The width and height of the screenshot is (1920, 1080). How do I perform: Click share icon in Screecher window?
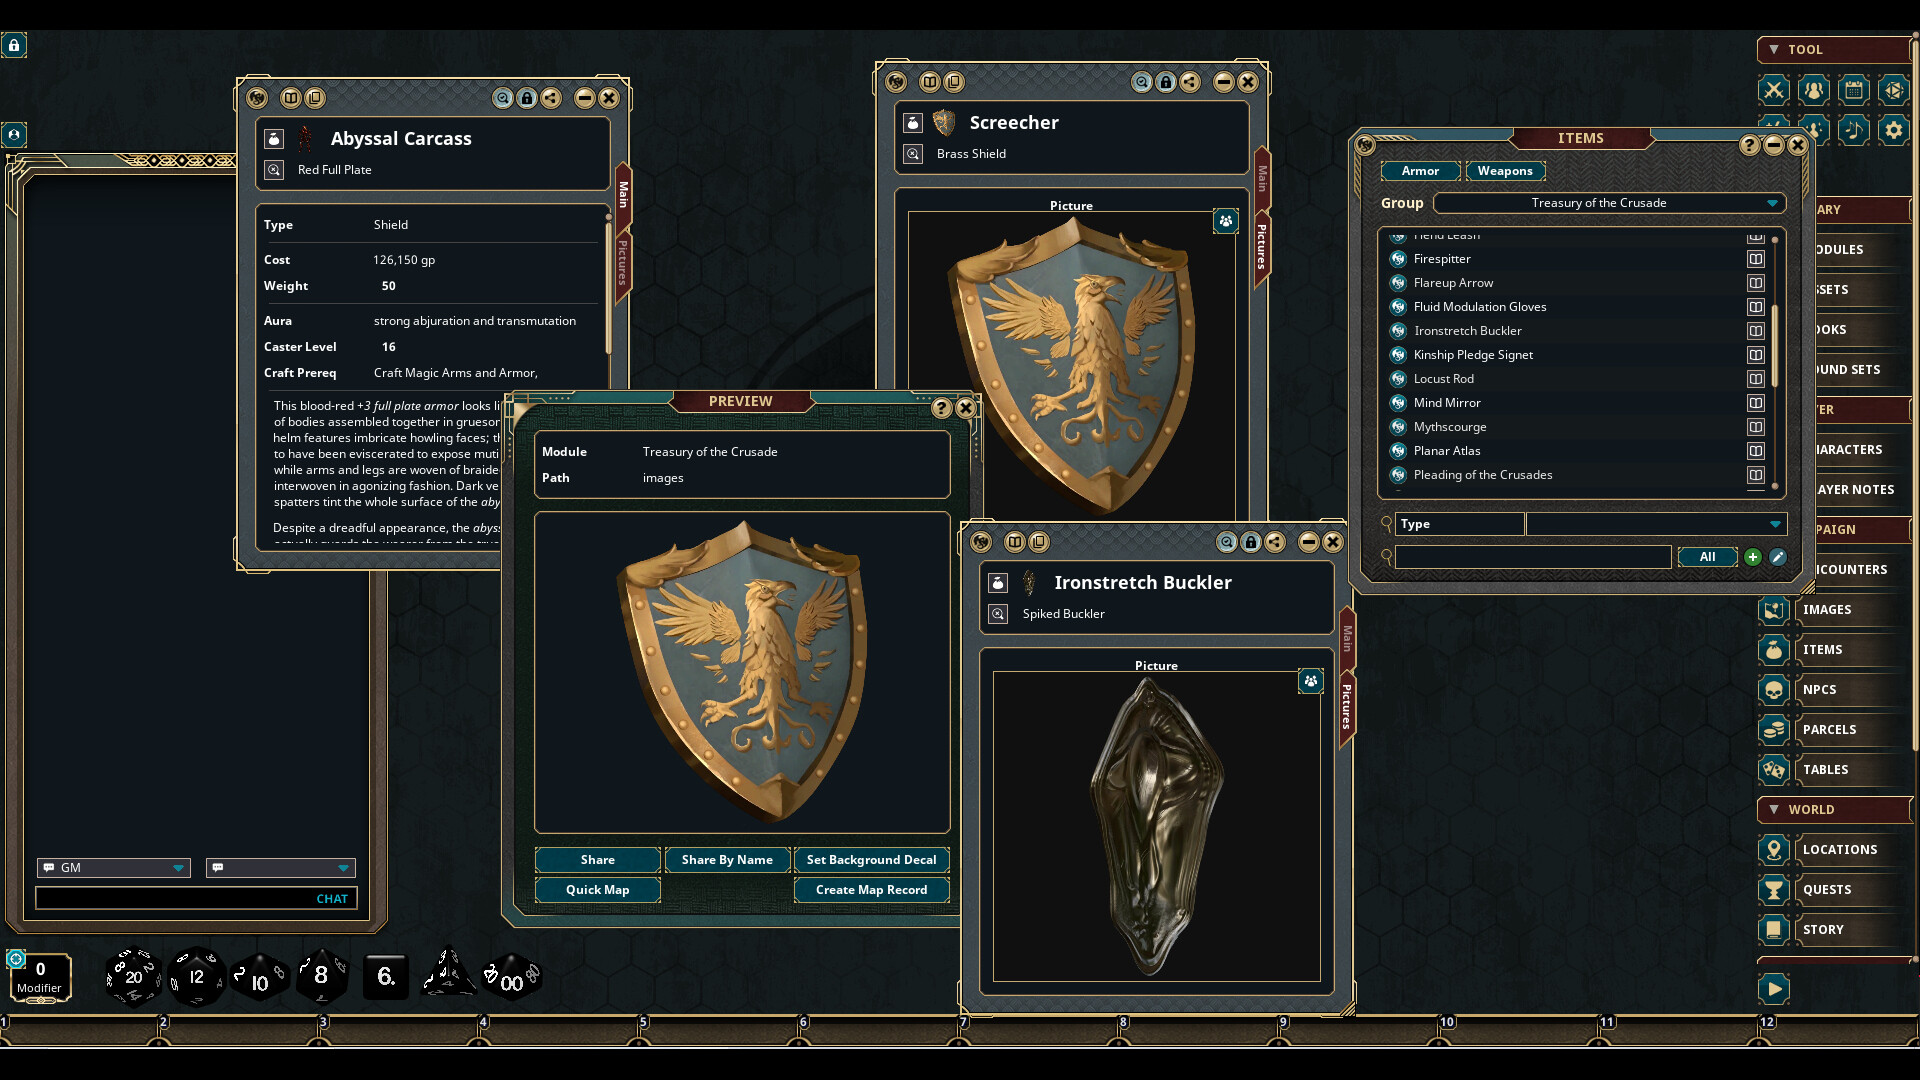click(x=1189, y=82)
